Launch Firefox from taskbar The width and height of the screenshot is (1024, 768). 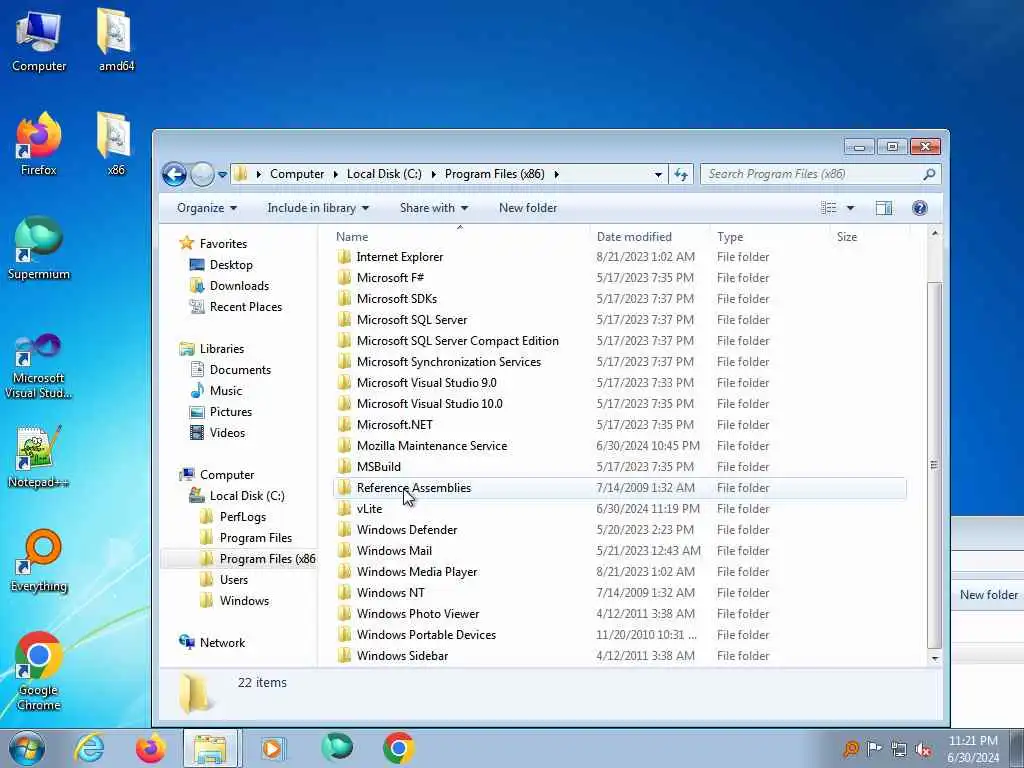[x=150, y=748]
